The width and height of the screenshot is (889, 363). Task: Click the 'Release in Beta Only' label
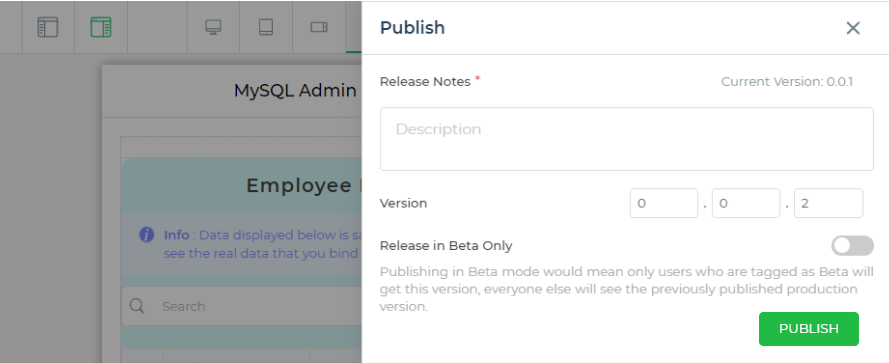click(446, 246)
